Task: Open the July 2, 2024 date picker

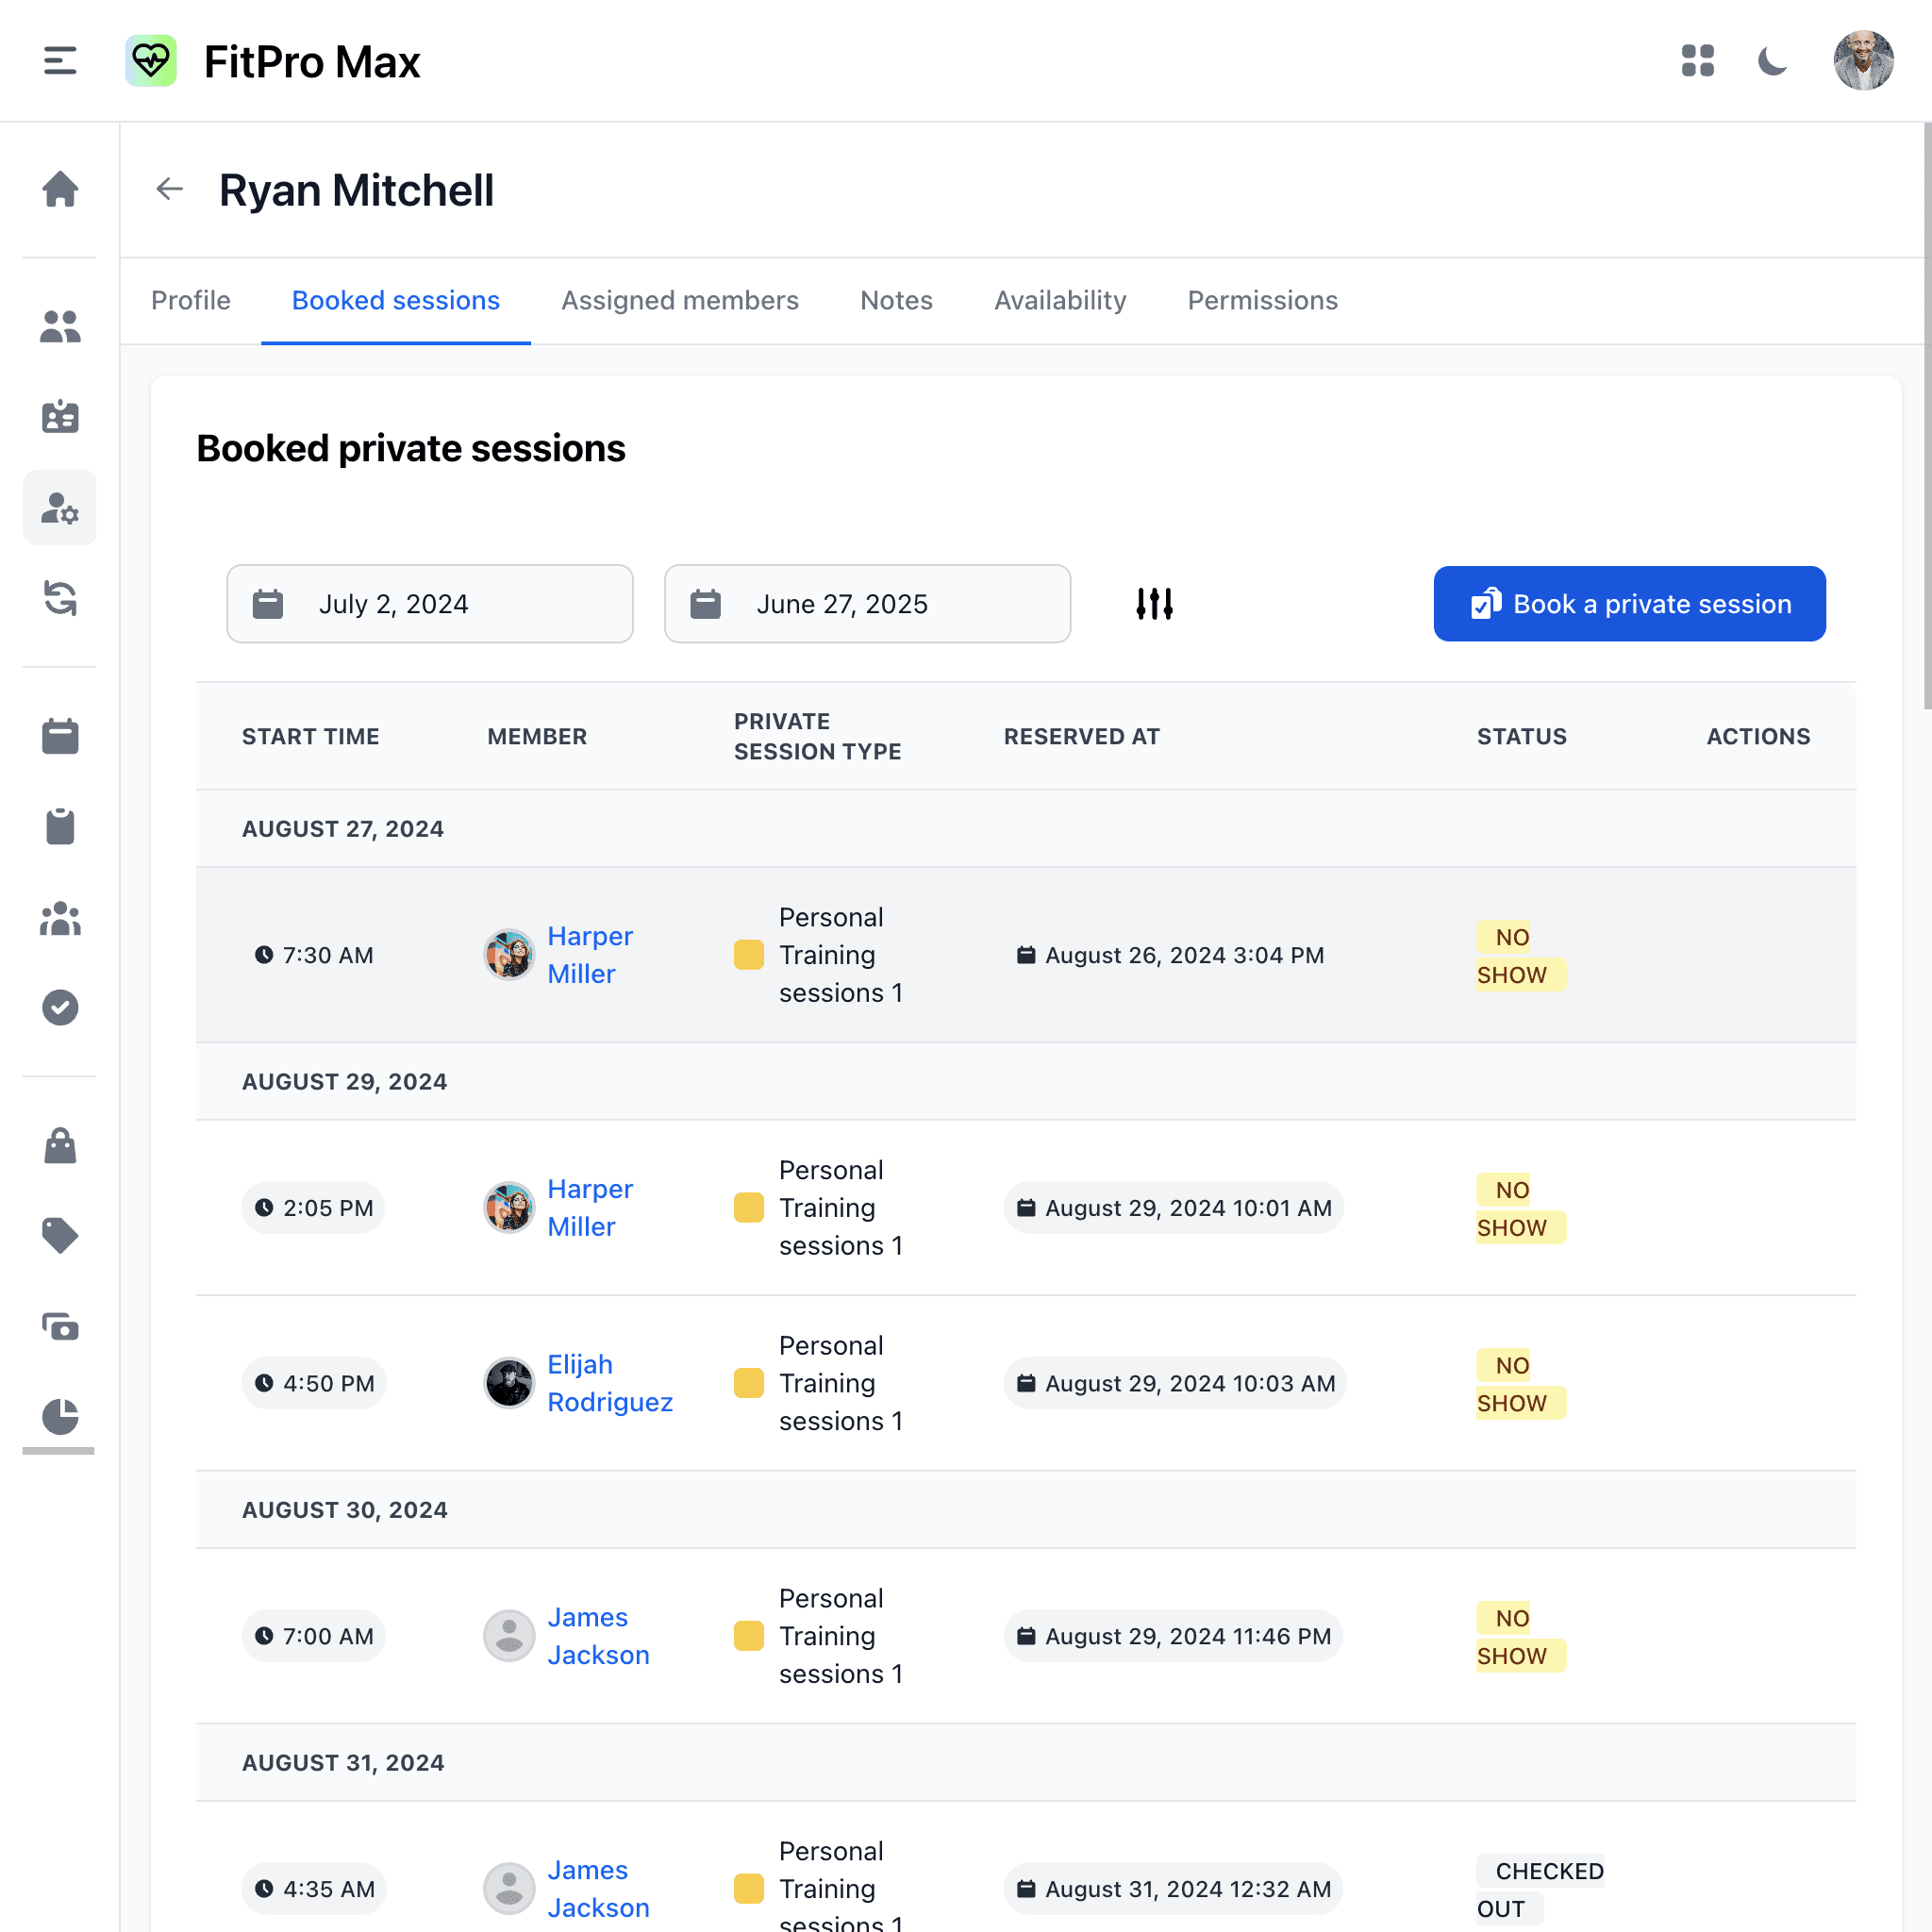Action: [429, 603]
